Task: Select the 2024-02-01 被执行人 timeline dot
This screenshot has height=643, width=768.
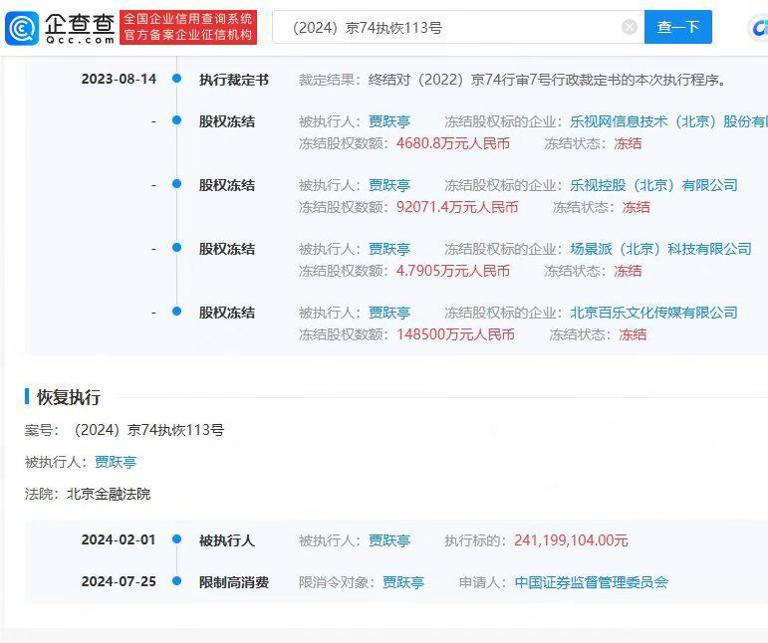Action: [x=177, y=540]
